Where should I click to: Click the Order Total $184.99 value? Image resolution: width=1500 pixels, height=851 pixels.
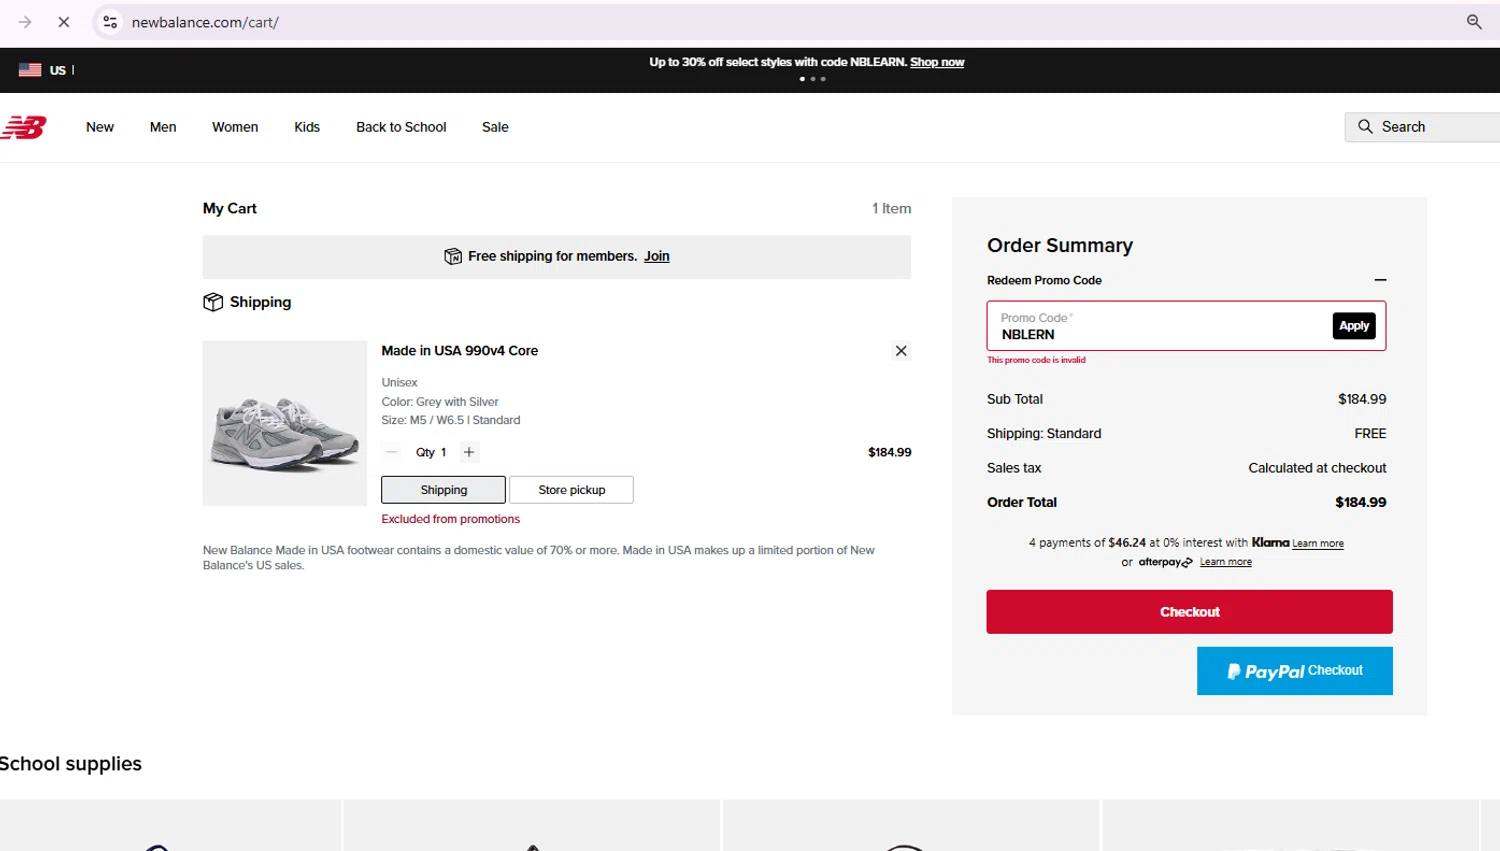coord(1361,502)
